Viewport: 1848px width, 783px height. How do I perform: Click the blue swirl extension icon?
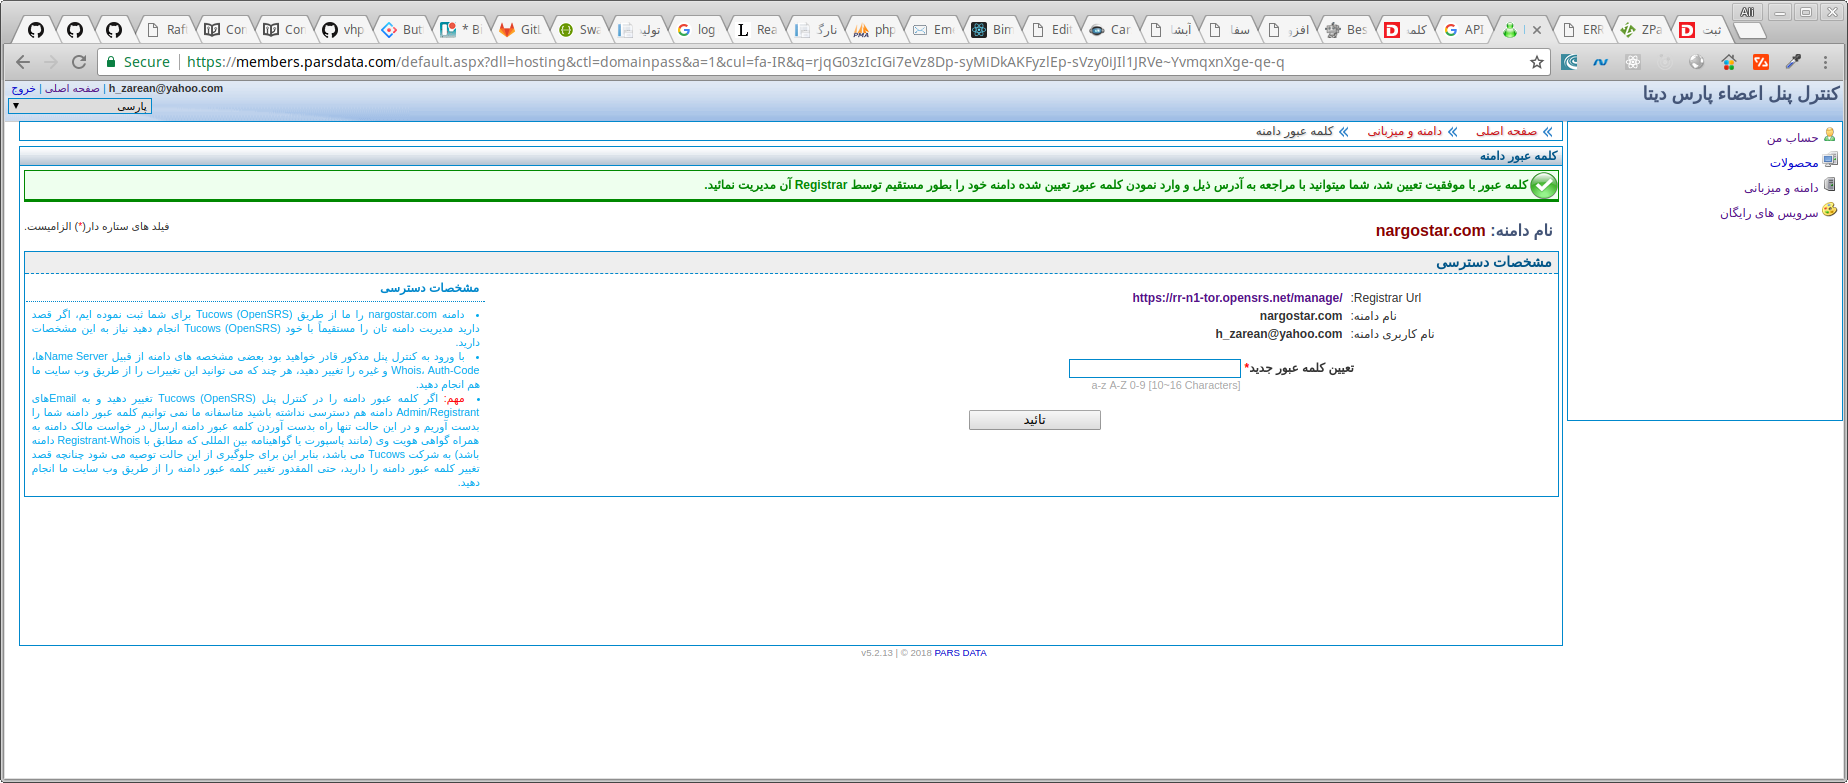click(1570, 62)
